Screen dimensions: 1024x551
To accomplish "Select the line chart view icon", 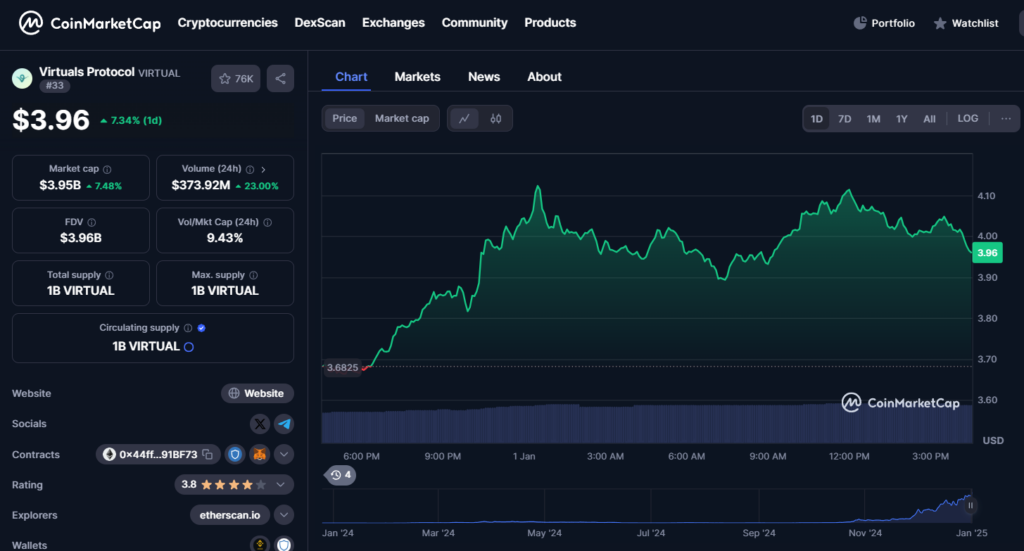I will 464,118.
